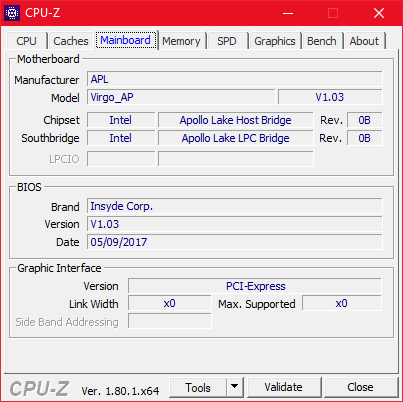Click the Max. Supported x0 value
403x402 pixels.
point(342,304)
